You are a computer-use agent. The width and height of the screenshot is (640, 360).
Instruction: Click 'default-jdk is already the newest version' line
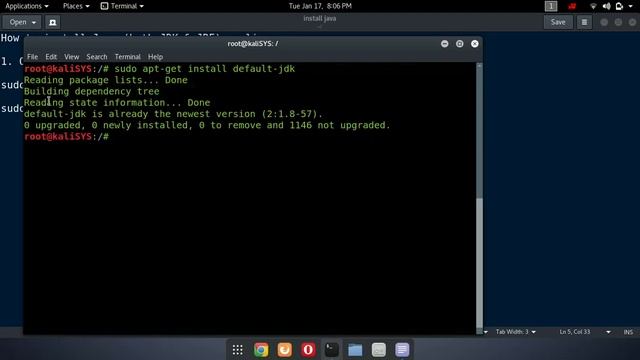[x=173, y=114]
